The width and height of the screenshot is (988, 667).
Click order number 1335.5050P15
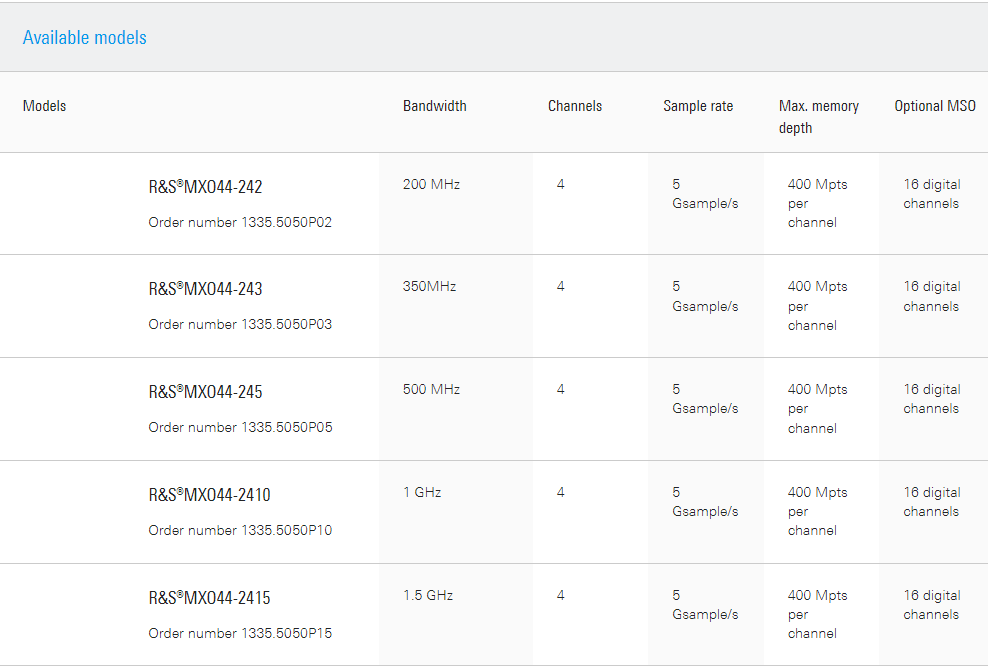(x=240, y=633)
